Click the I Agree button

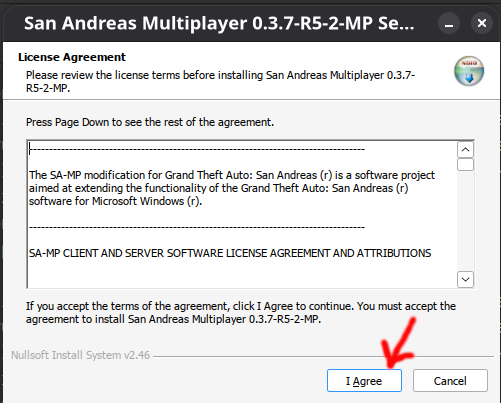[364, 380]
